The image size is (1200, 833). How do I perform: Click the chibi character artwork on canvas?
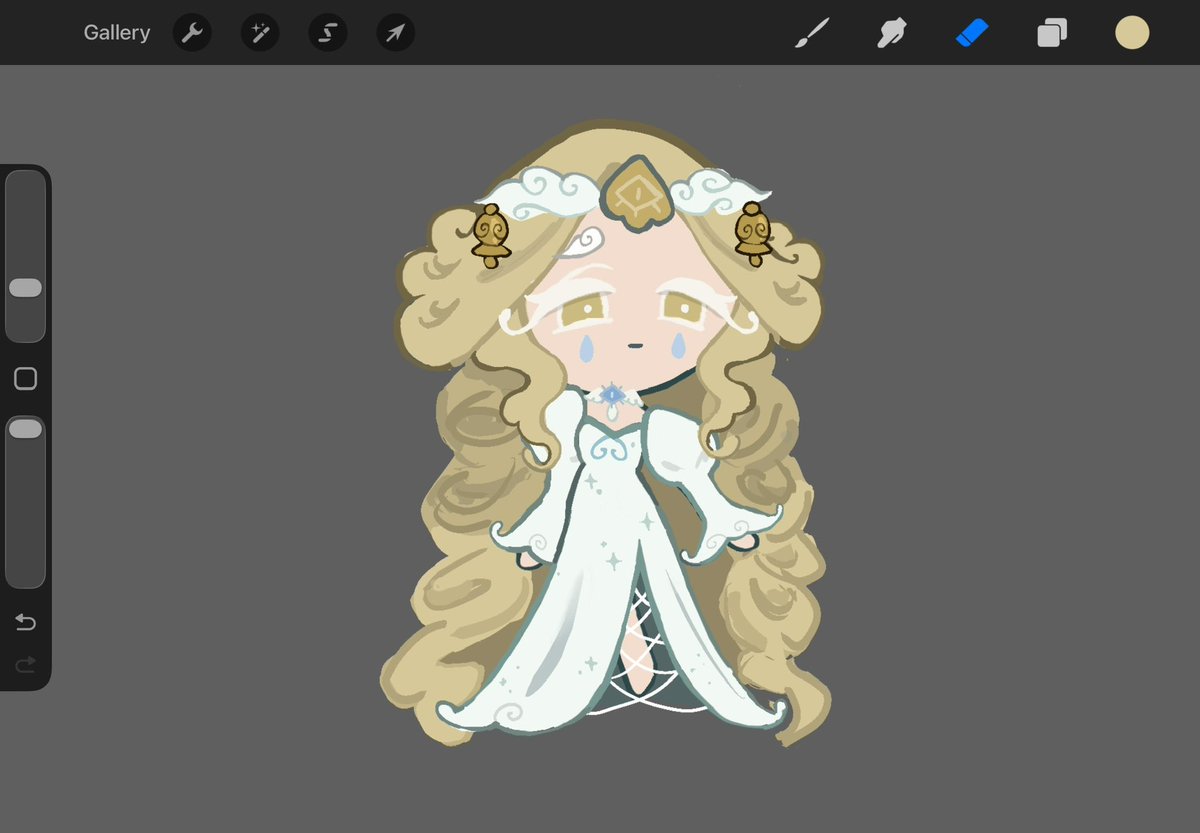(x=605, y=435)
